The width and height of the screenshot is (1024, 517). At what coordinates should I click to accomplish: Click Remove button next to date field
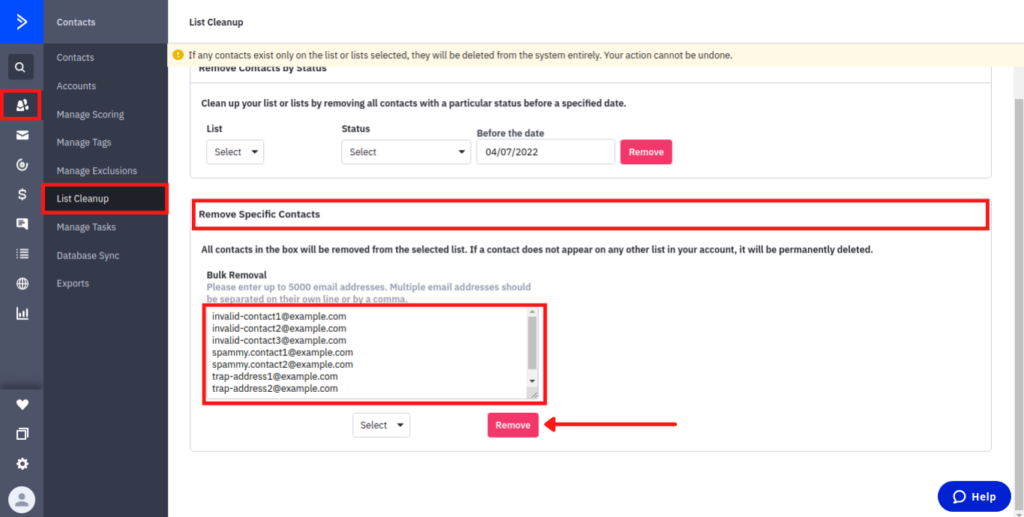pos(646,152)
